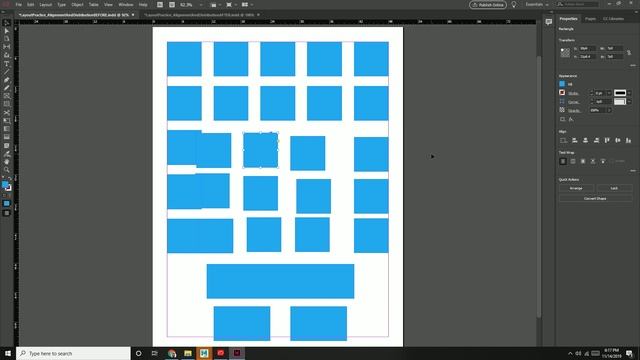Click the fill and stroke swatch in toolbox
640x360 pixels.
coord(6,186)
